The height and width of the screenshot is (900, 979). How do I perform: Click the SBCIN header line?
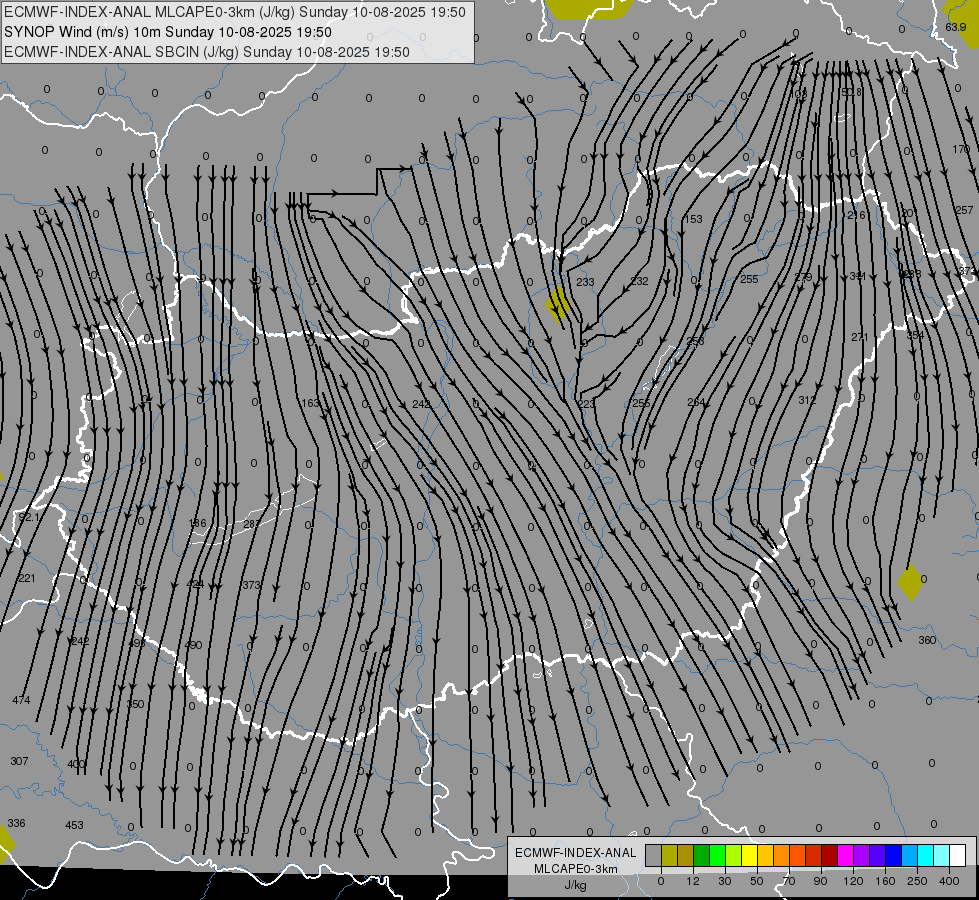point(207,52)
